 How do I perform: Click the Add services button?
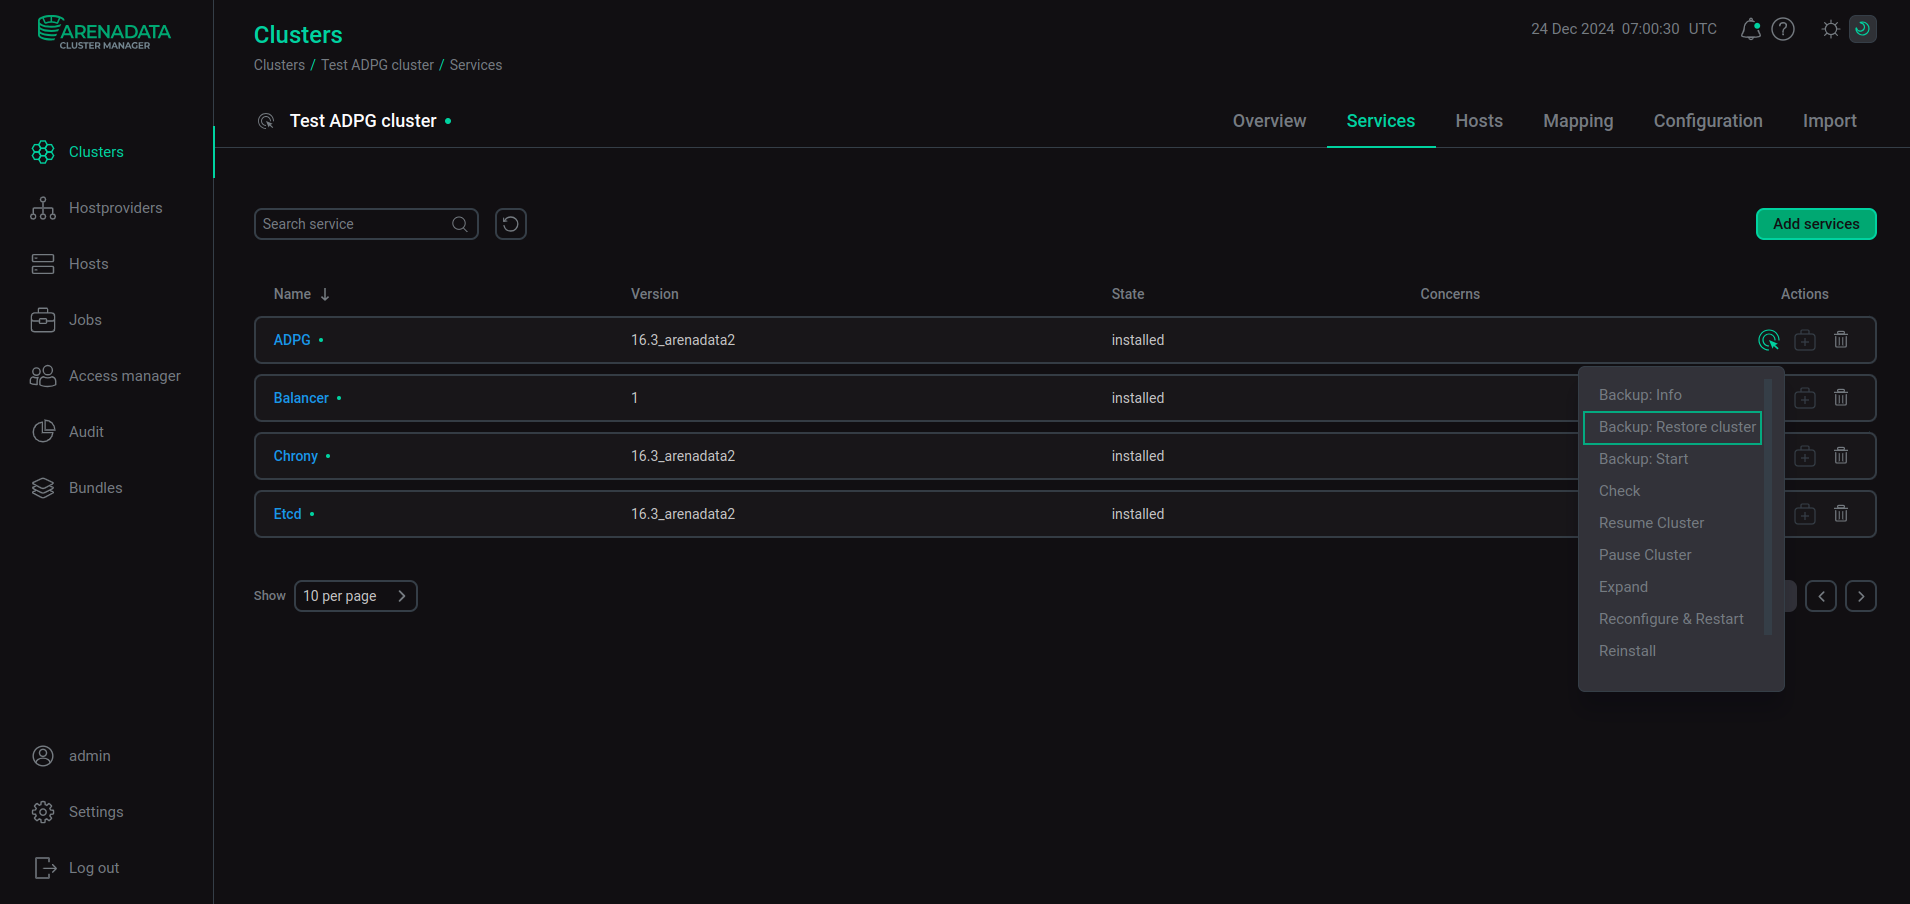point(1816,224)
